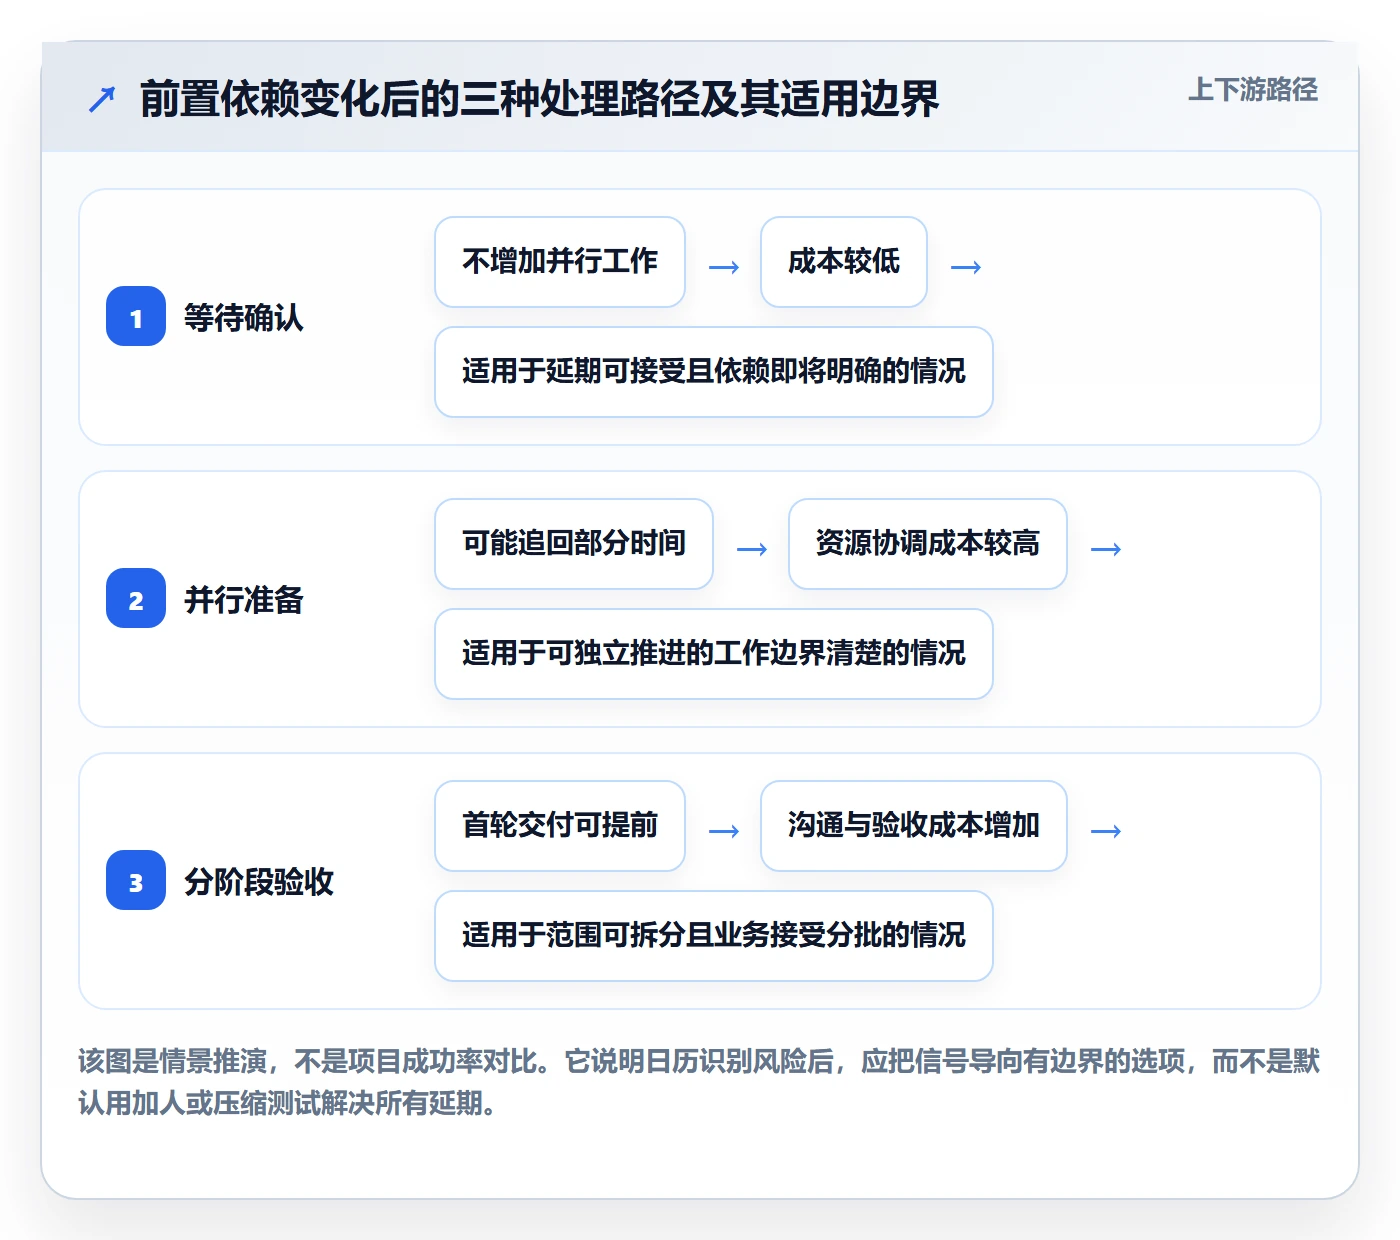This screenshot has width=1400, height=1240.
Task: Open the 适用于延期可接受且依赖即将明确的情况 box
Action: (x=714, y=372)
